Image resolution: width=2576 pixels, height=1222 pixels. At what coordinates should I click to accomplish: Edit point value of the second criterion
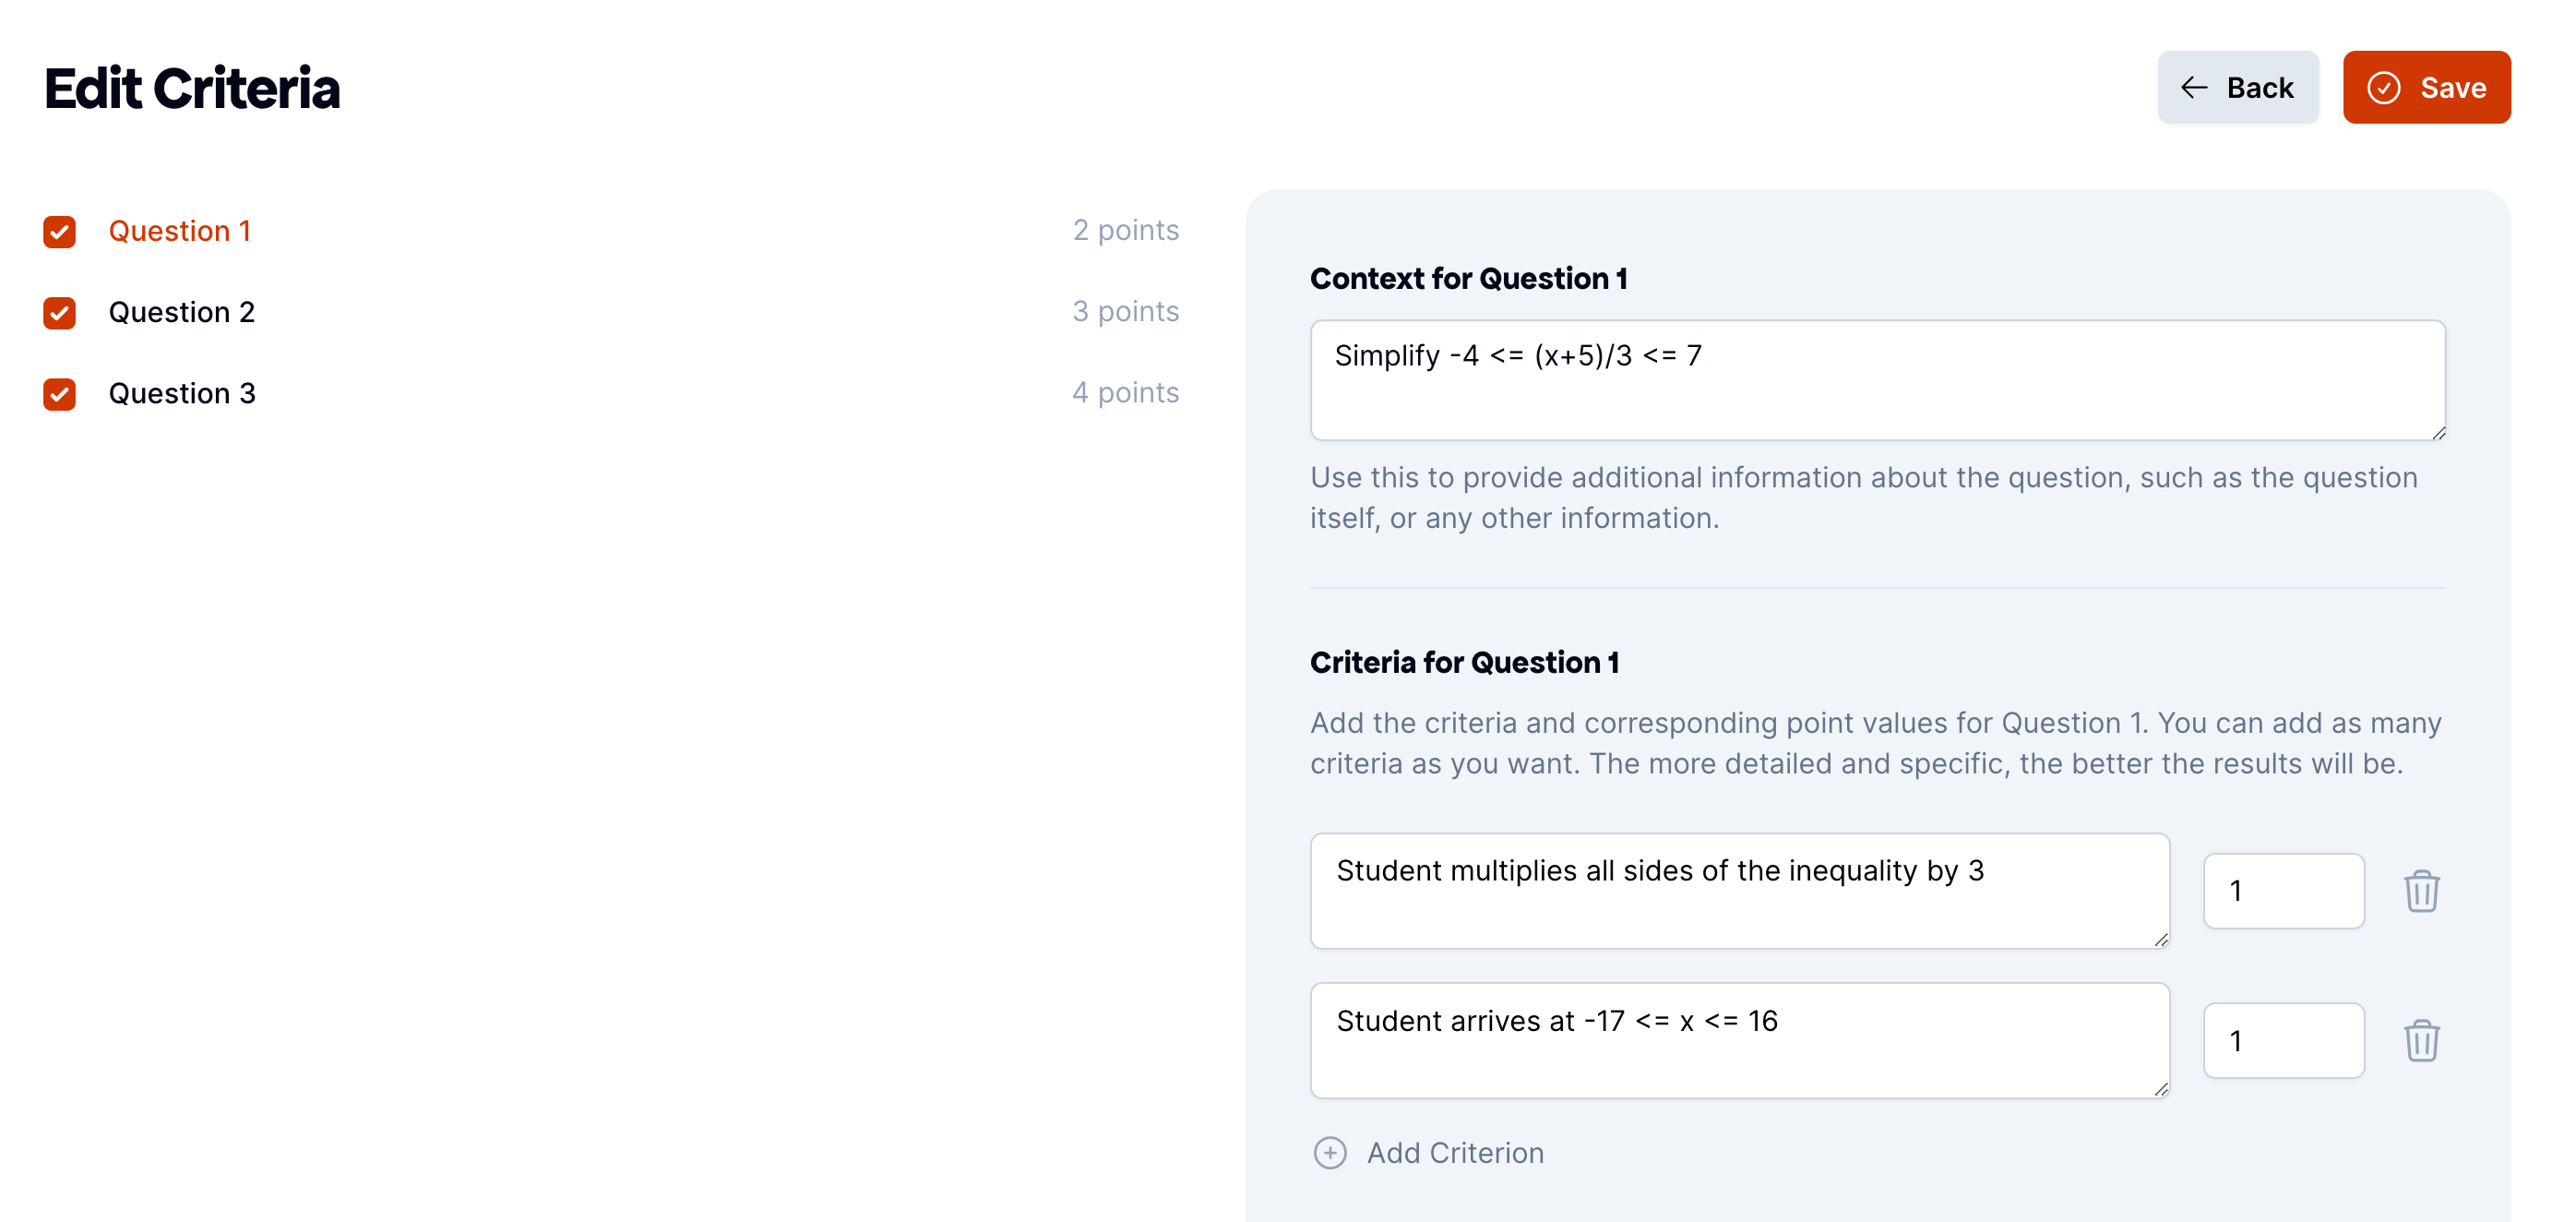(2283, 1041)
